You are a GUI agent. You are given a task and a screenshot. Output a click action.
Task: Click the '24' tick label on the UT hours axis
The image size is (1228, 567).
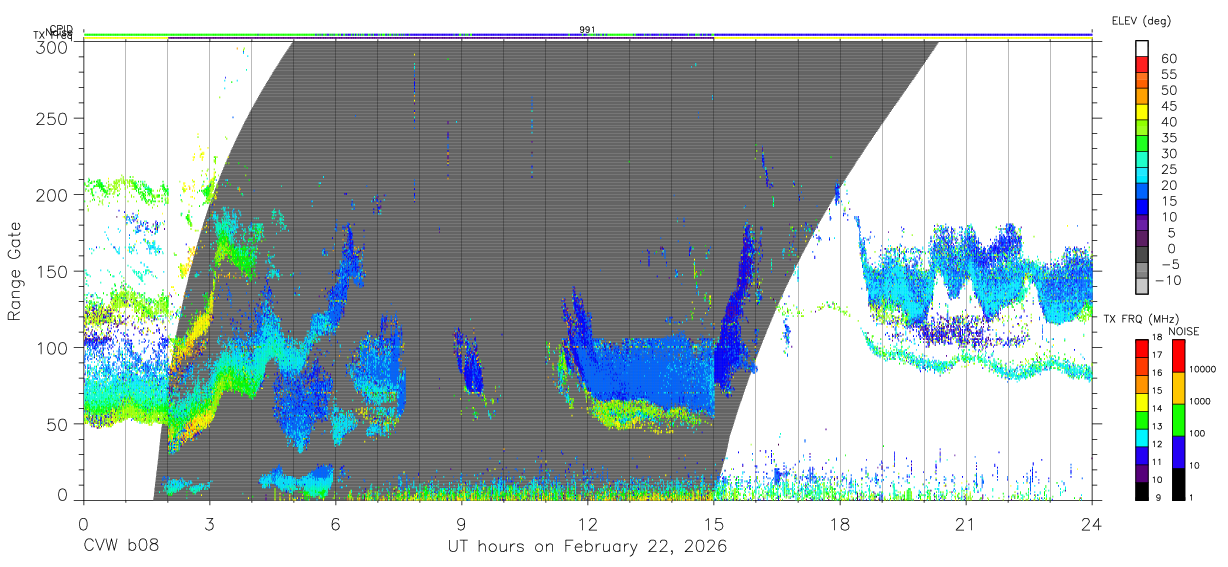1091,523
